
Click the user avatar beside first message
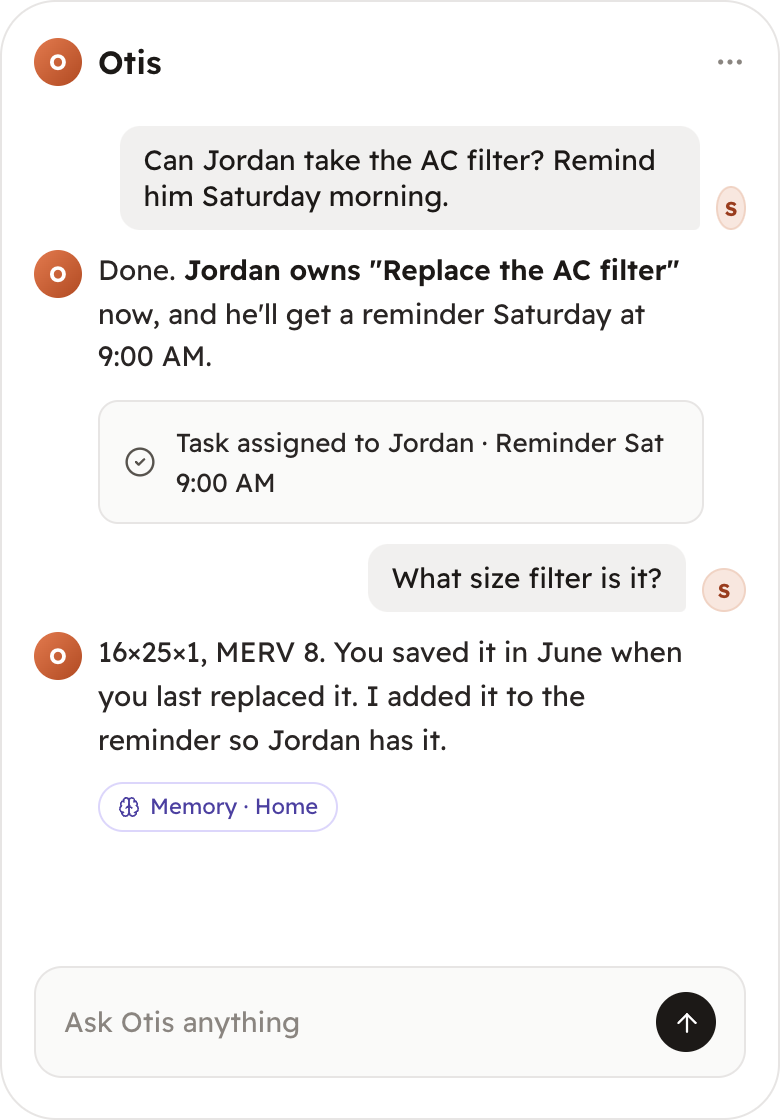coord(731,208)
